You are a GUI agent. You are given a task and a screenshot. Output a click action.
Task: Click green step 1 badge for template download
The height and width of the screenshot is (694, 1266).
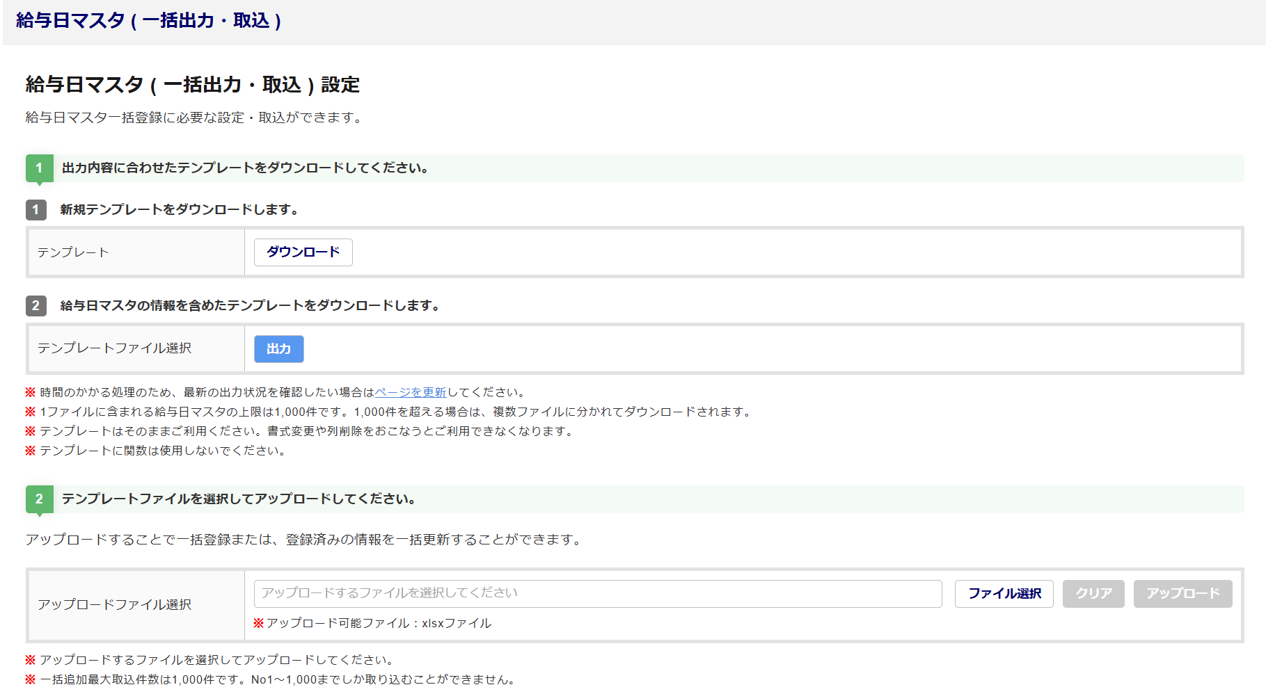pos(39,168)
